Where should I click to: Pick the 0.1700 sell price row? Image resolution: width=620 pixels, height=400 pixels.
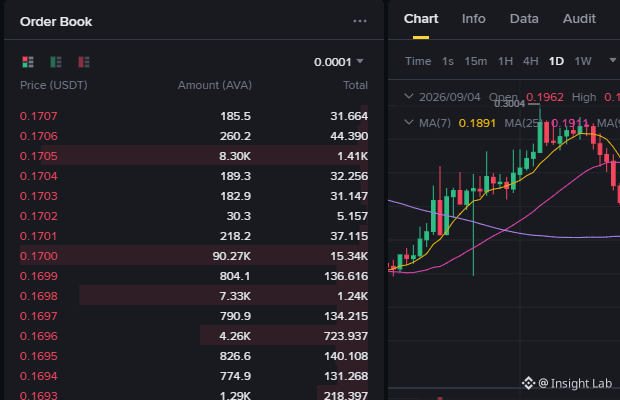[194, 256]
